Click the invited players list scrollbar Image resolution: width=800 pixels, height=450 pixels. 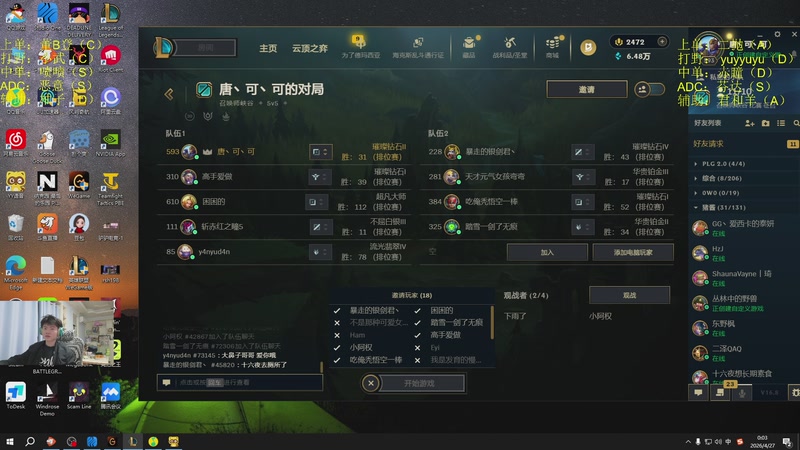[492, 322]
